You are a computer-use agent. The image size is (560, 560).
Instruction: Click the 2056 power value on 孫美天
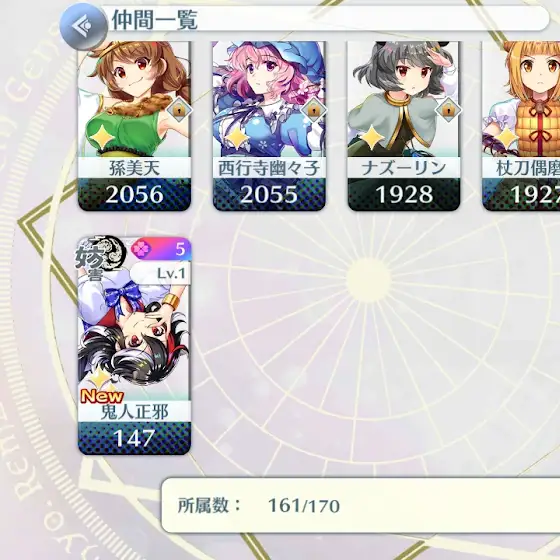click(x=134, y=195)
